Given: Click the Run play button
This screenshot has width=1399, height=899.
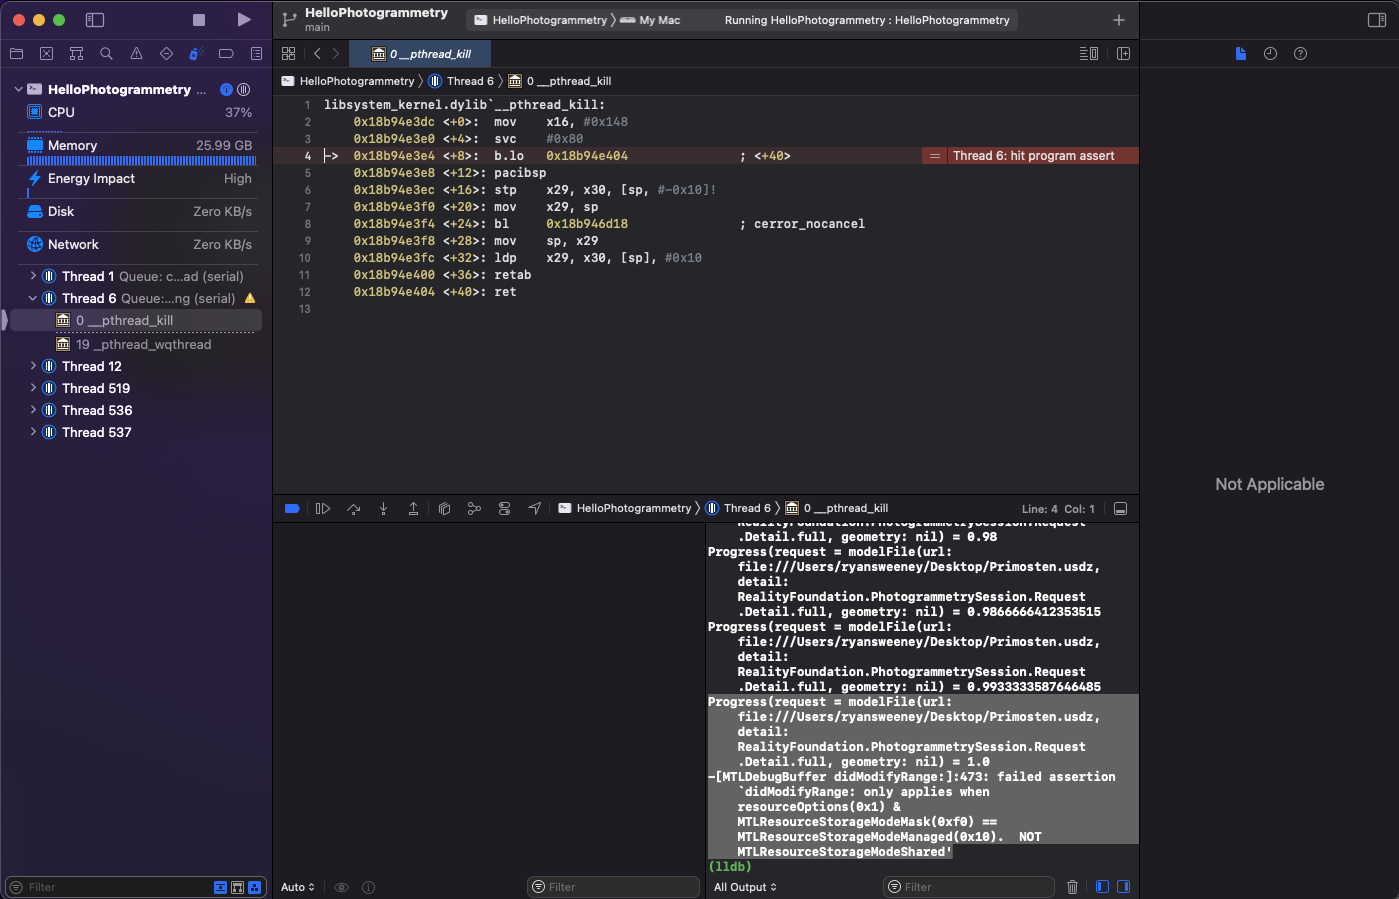Looking at the screenshot, I should [244, 20].
